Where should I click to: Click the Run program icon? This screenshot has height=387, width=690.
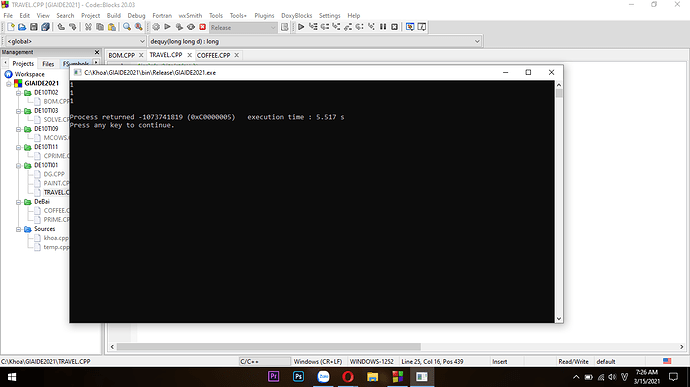[167, 27]
